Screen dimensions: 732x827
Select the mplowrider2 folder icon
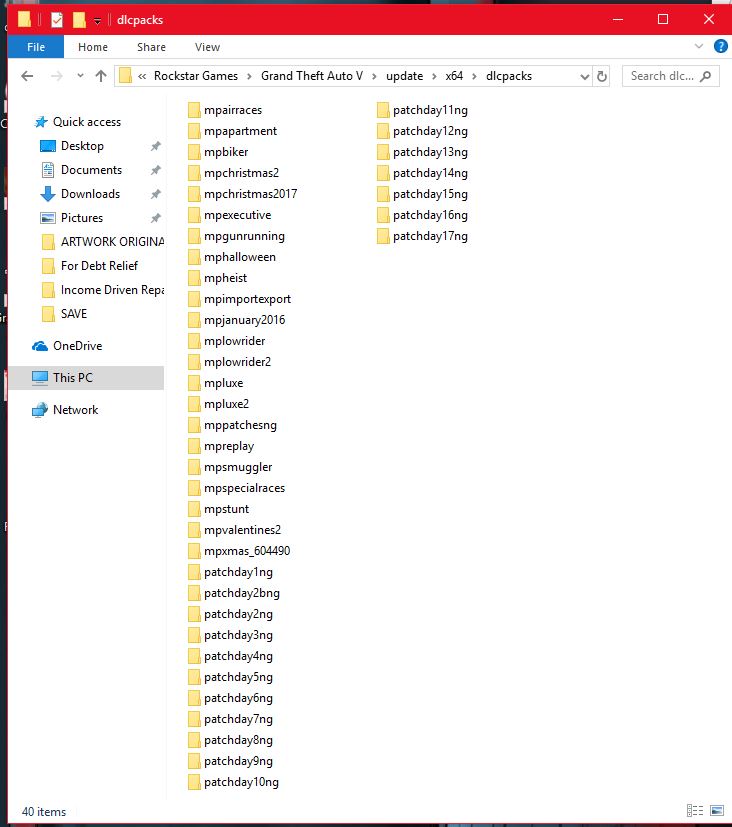(x=194, y=362)
